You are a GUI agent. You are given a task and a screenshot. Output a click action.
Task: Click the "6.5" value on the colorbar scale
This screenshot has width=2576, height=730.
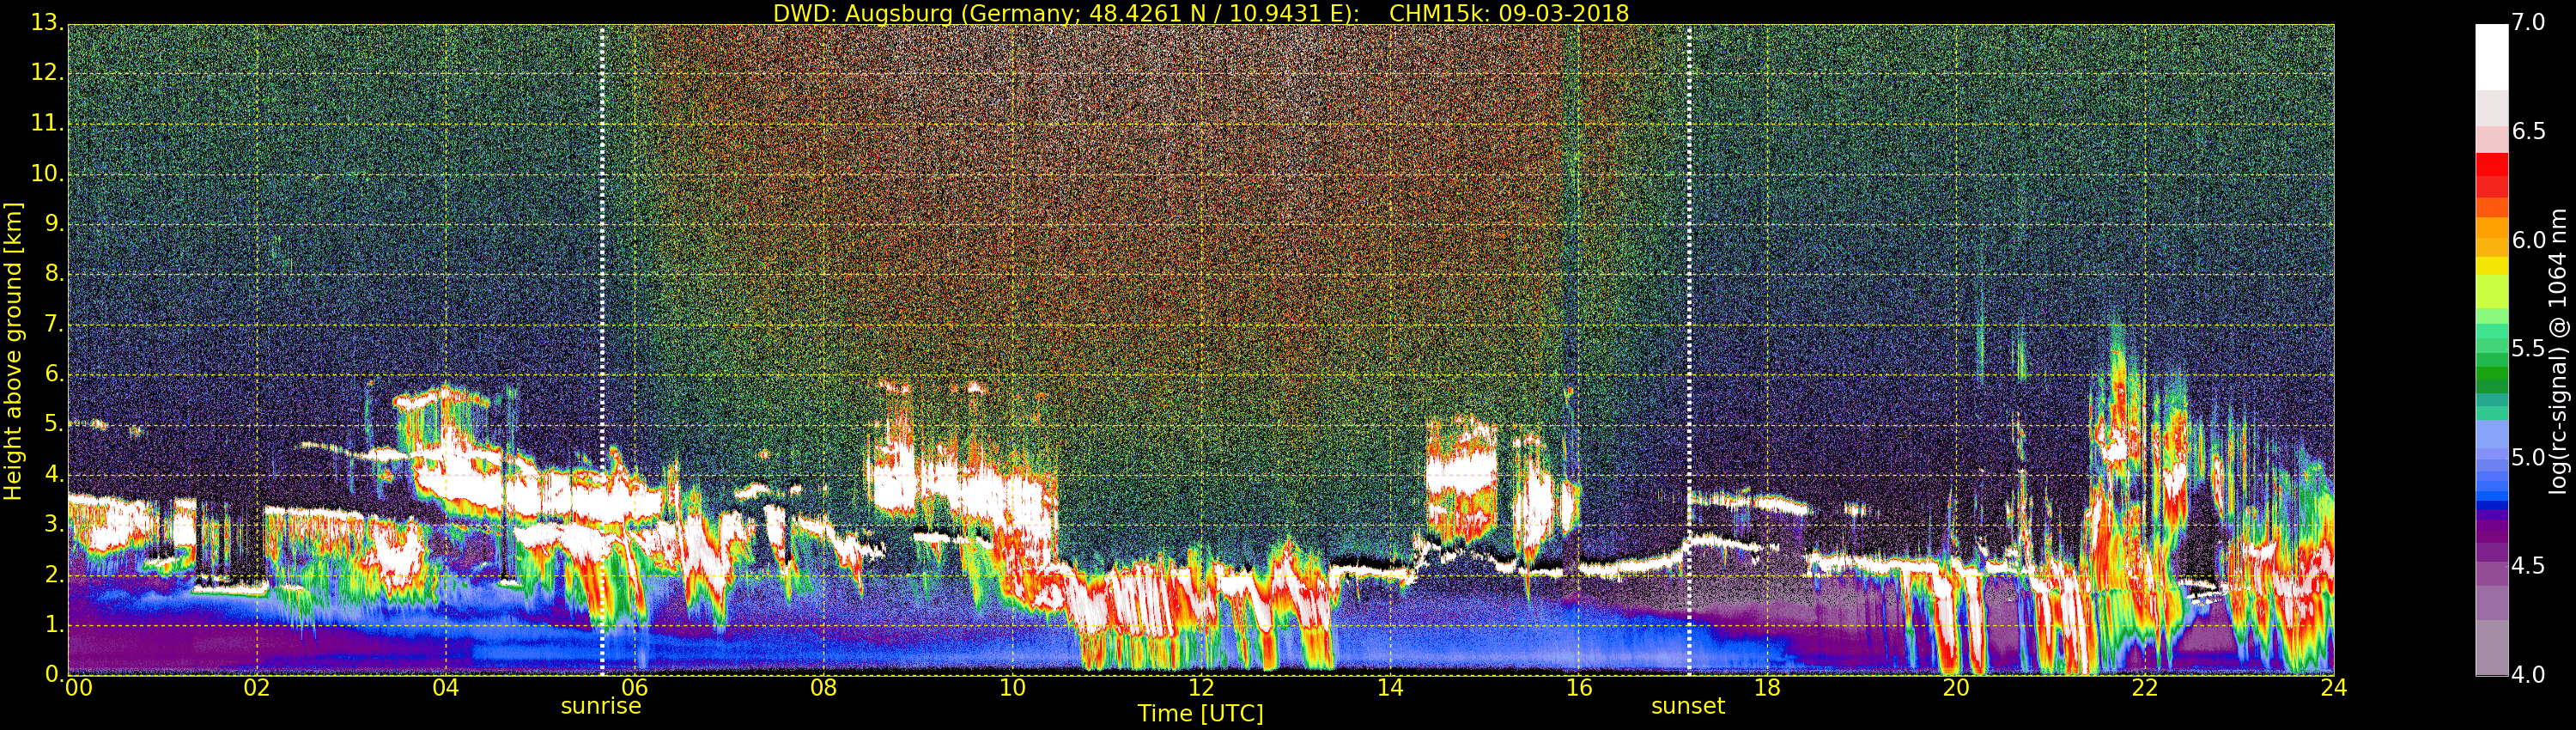click(x=2528, y=132)
